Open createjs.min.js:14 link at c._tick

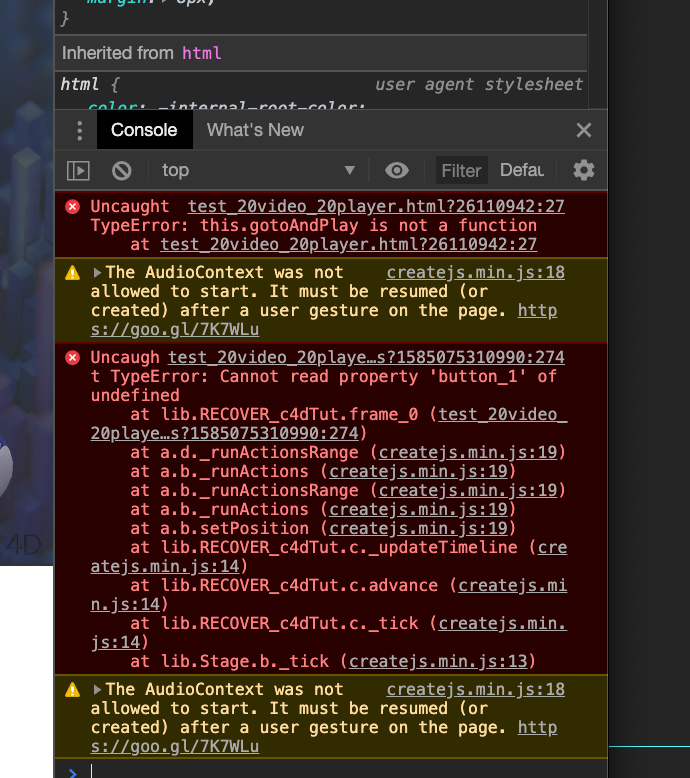[329, 633]
